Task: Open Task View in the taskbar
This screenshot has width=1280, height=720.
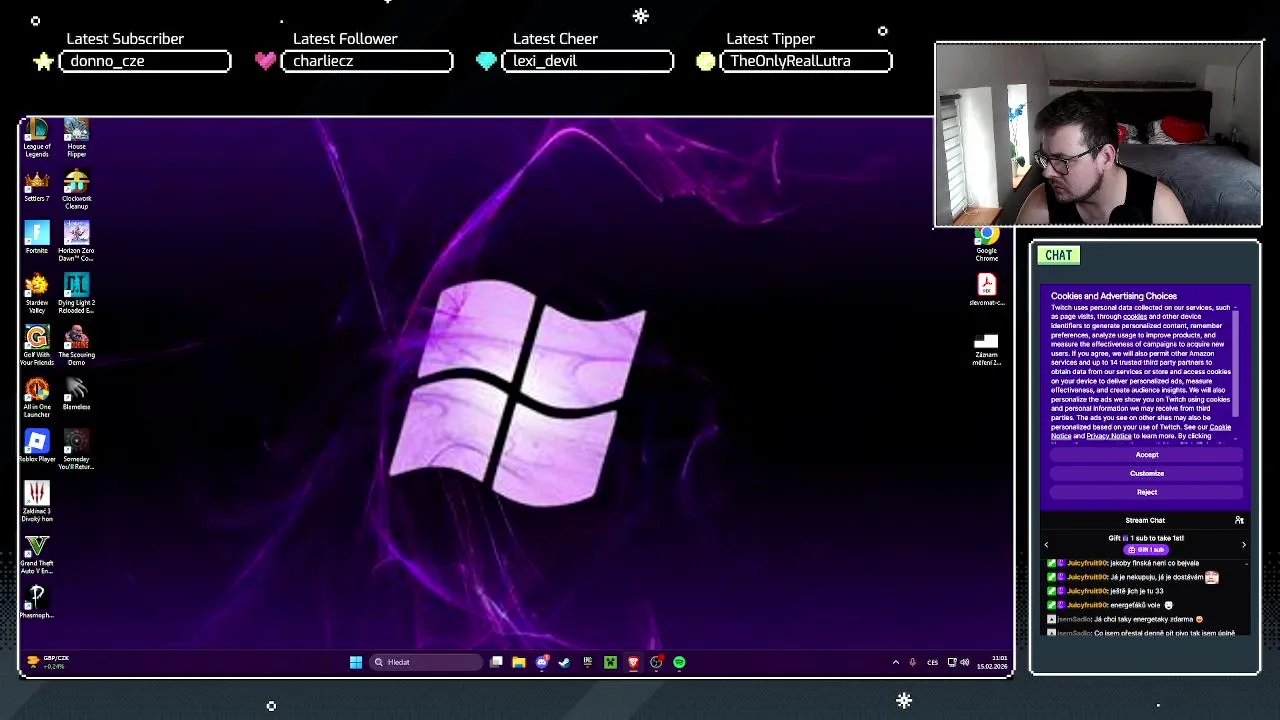Action: [496, 662]
